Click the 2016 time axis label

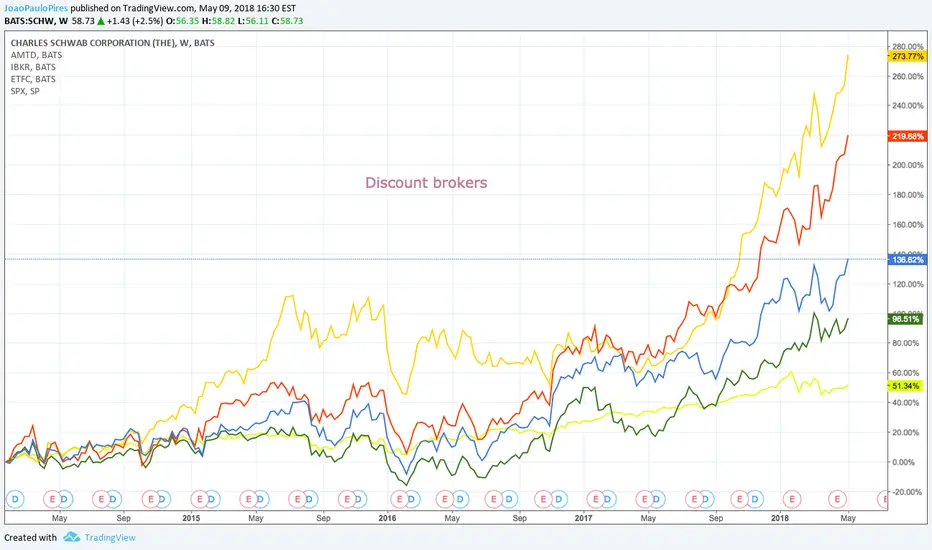pyautogui.click(x=388, y=518)
